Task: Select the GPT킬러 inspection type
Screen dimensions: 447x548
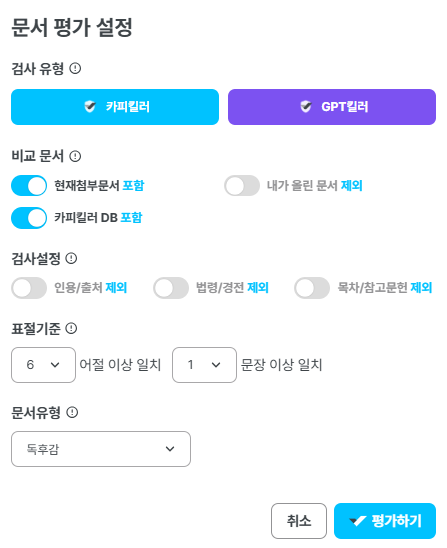Action: (332, 107)
